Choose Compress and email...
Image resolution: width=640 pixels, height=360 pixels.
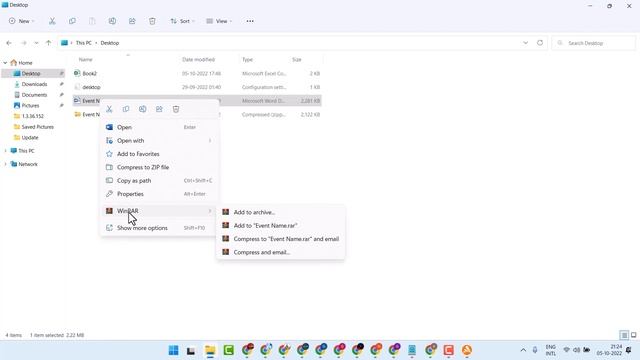point(281,252)
